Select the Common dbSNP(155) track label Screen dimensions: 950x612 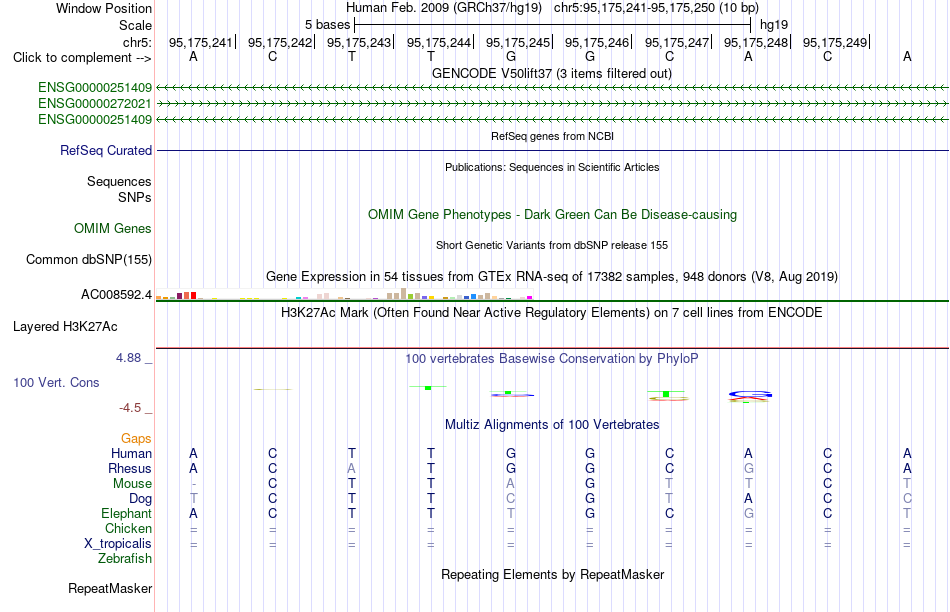pyautogui.click(x=89, y=259)
